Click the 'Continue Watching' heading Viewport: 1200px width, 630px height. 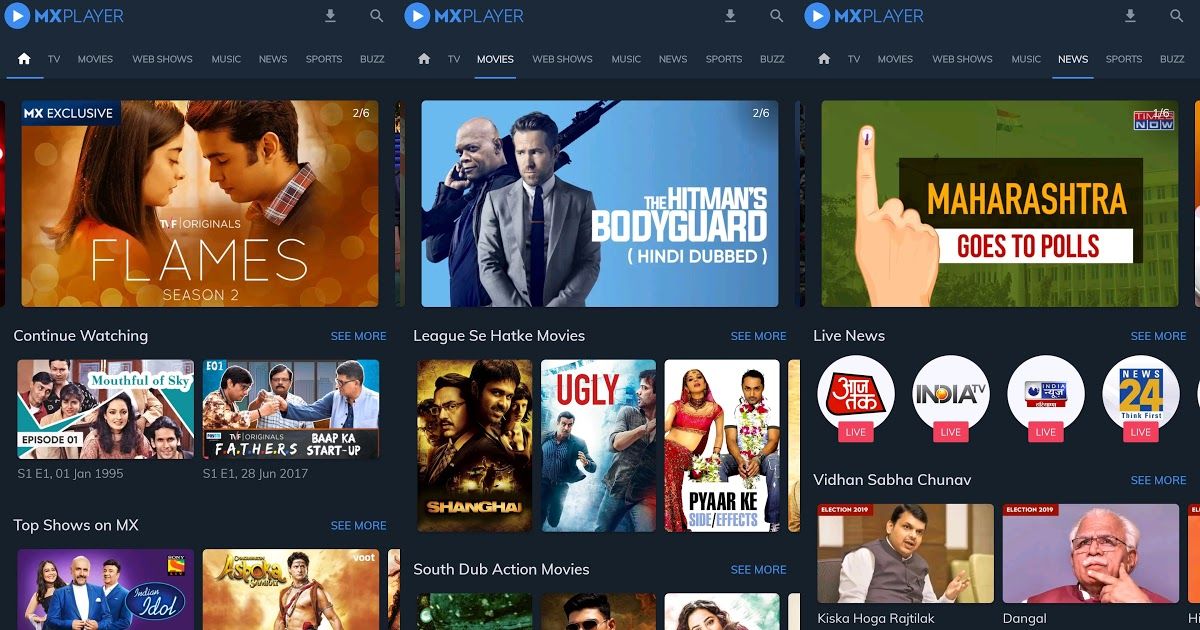(81, 336)
